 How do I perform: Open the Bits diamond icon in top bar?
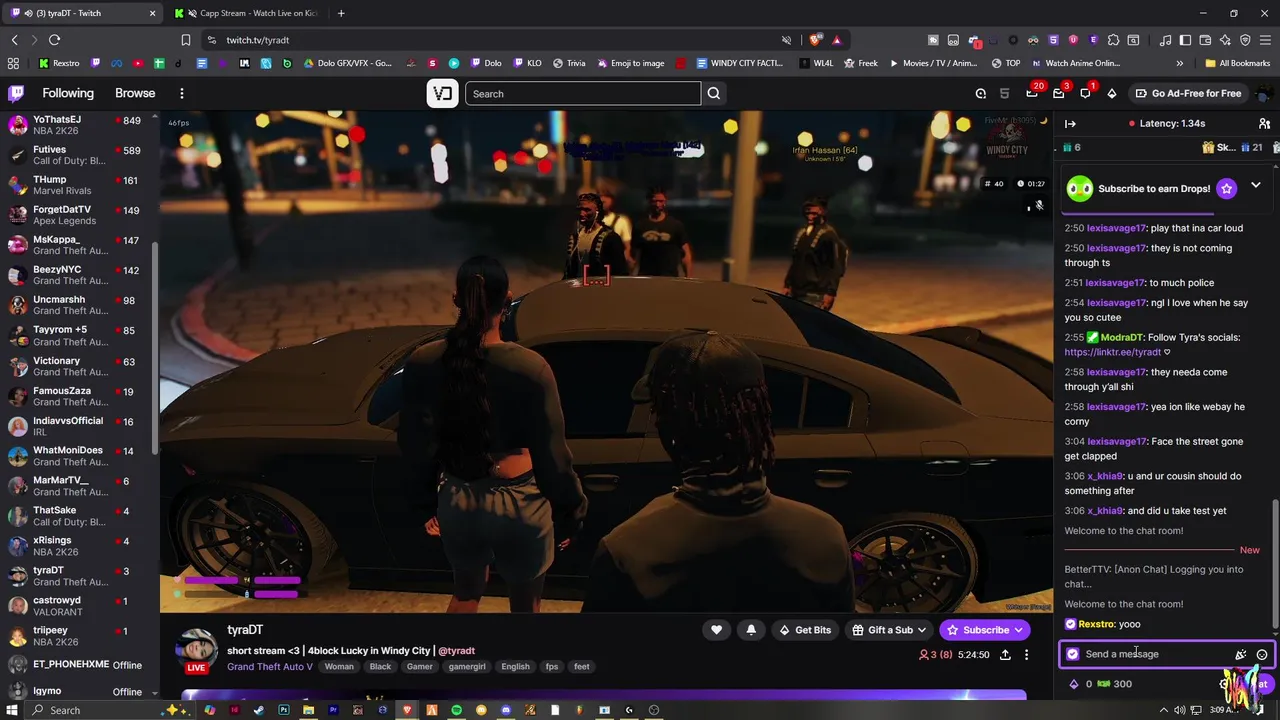(x=1112, y=93)
